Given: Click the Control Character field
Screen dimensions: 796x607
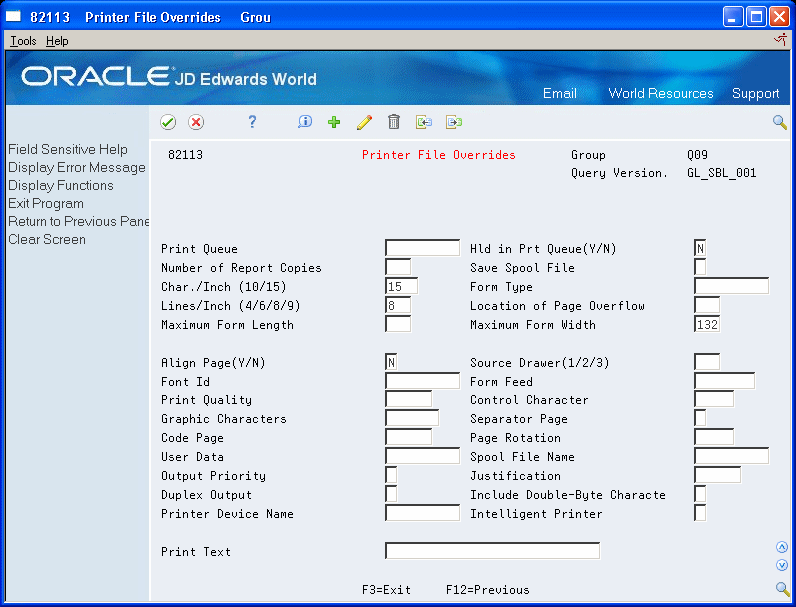Looking at the screenshot, I should (x=714, y=399).
